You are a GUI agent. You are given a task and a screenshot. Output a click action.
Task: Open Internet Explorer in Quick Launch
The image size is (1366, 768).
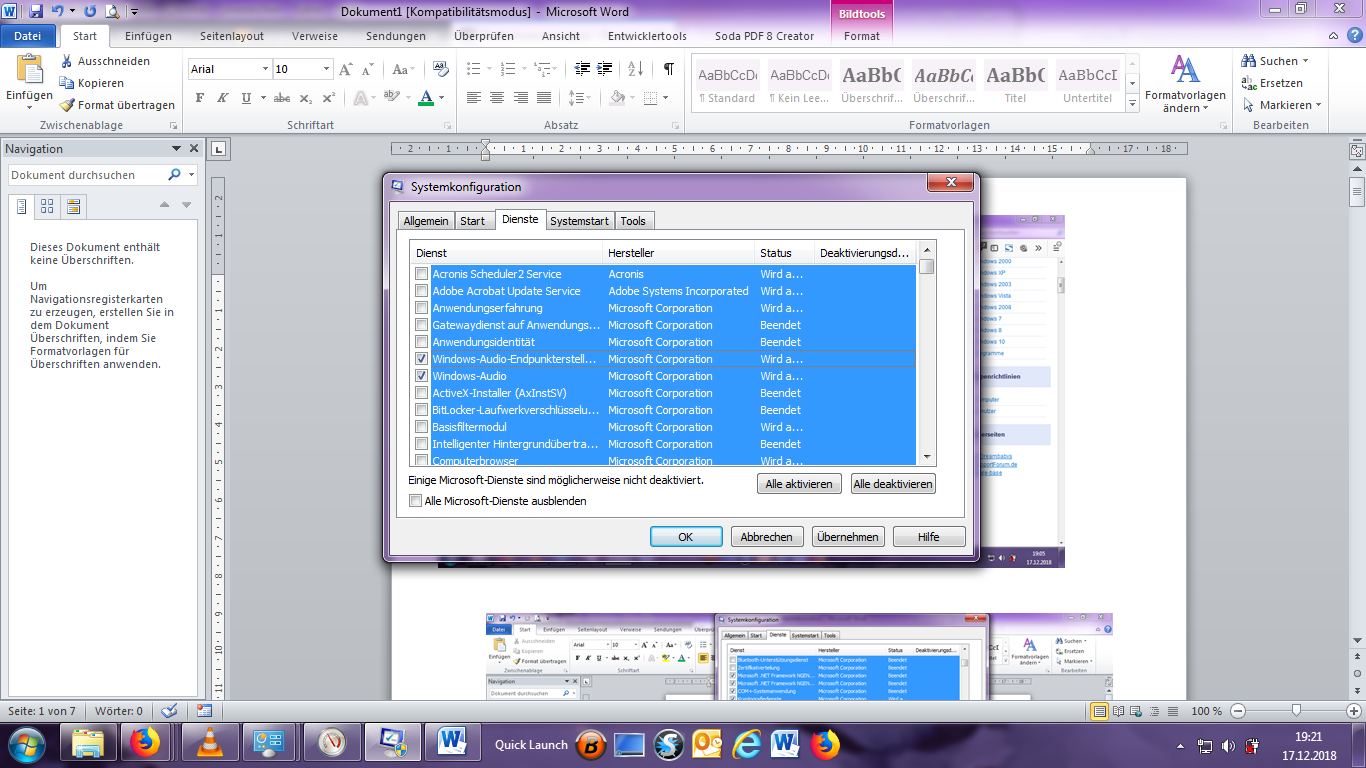coord(747,744)
